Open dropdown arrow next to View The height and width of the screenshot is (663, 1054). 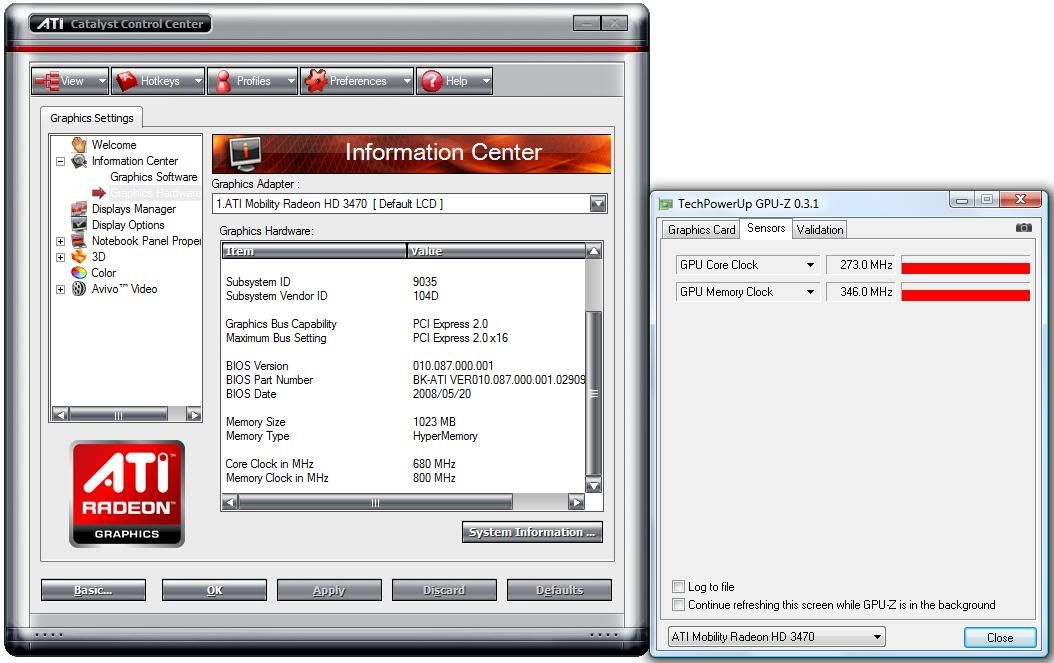(102, 81)
